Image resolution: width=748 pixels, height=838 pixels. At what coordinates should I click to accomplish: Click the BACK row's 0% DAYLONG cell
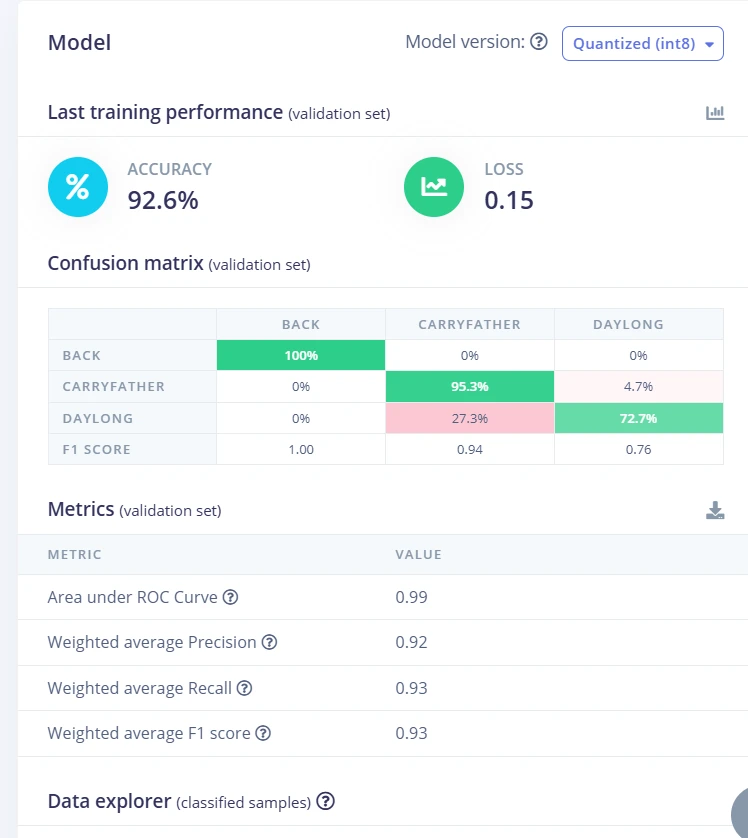click(x=638, y=355)
